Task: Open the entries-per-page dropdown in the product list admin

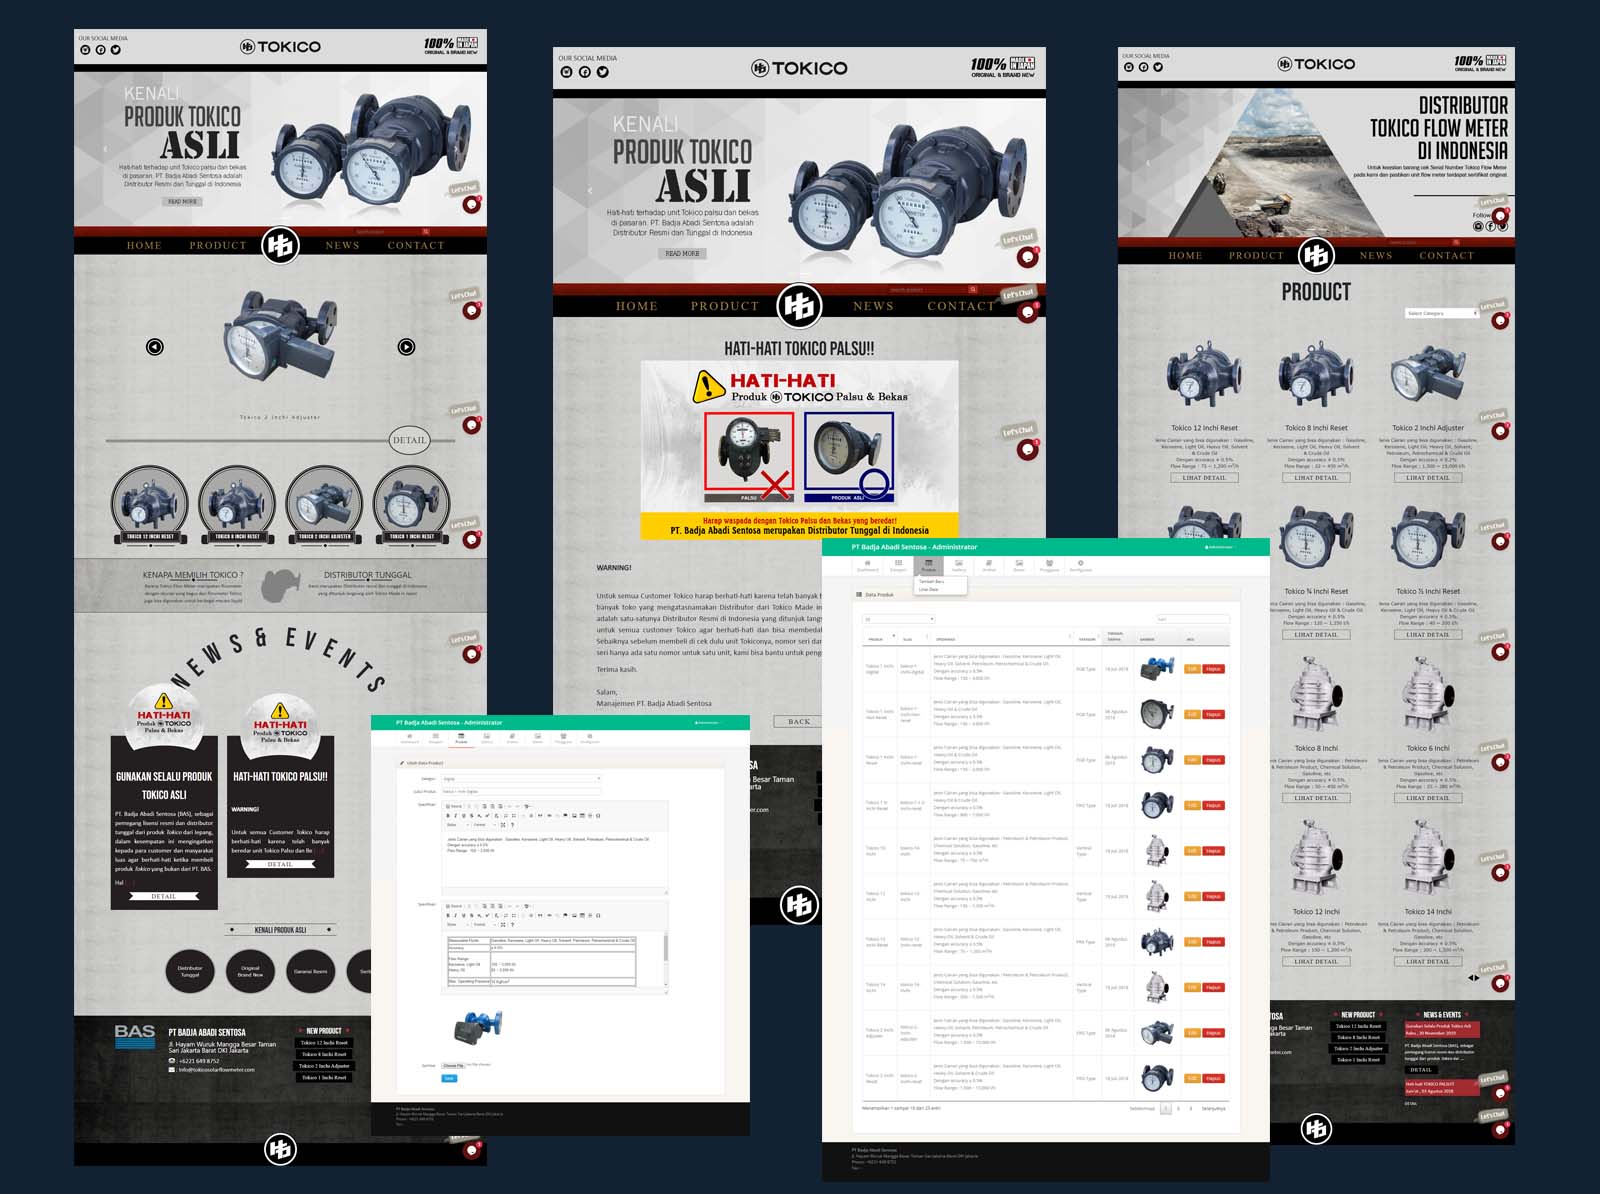Action: click(899, 619)
